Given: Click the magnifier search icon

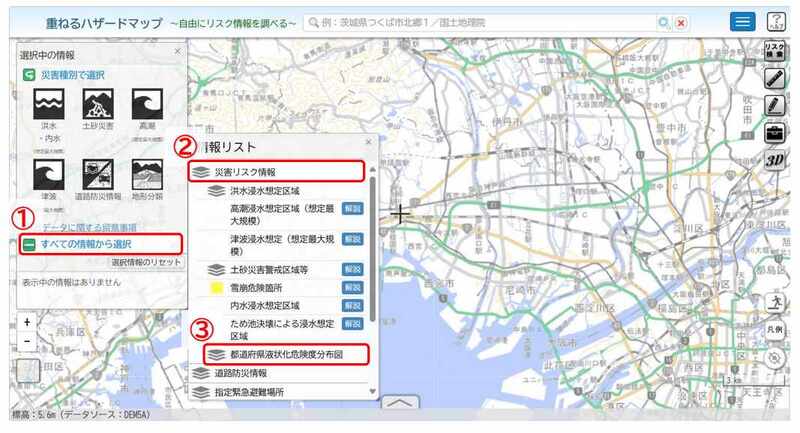Looking at the screenshot, I should click(x=663, y=22).
